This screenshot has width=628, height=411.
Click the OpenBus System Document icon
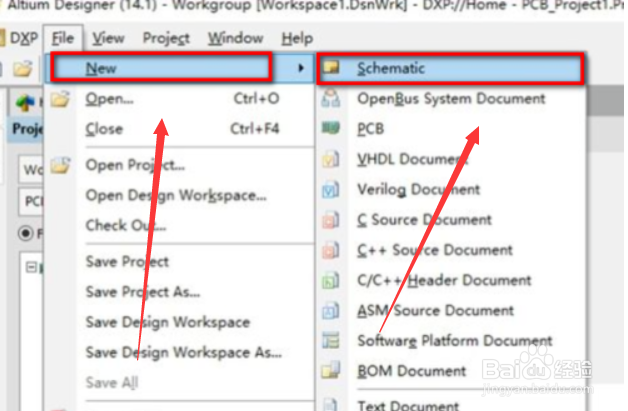(331, 99)
